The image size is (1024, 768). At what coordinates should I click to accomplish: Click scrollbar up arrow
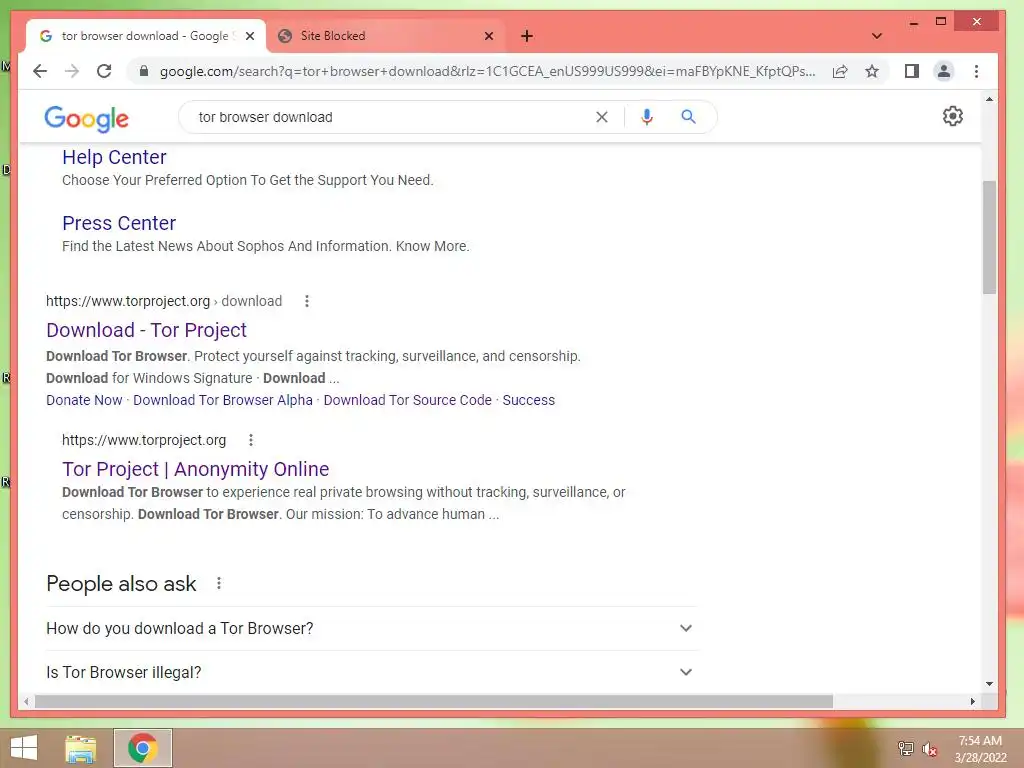tap(989, 99)
